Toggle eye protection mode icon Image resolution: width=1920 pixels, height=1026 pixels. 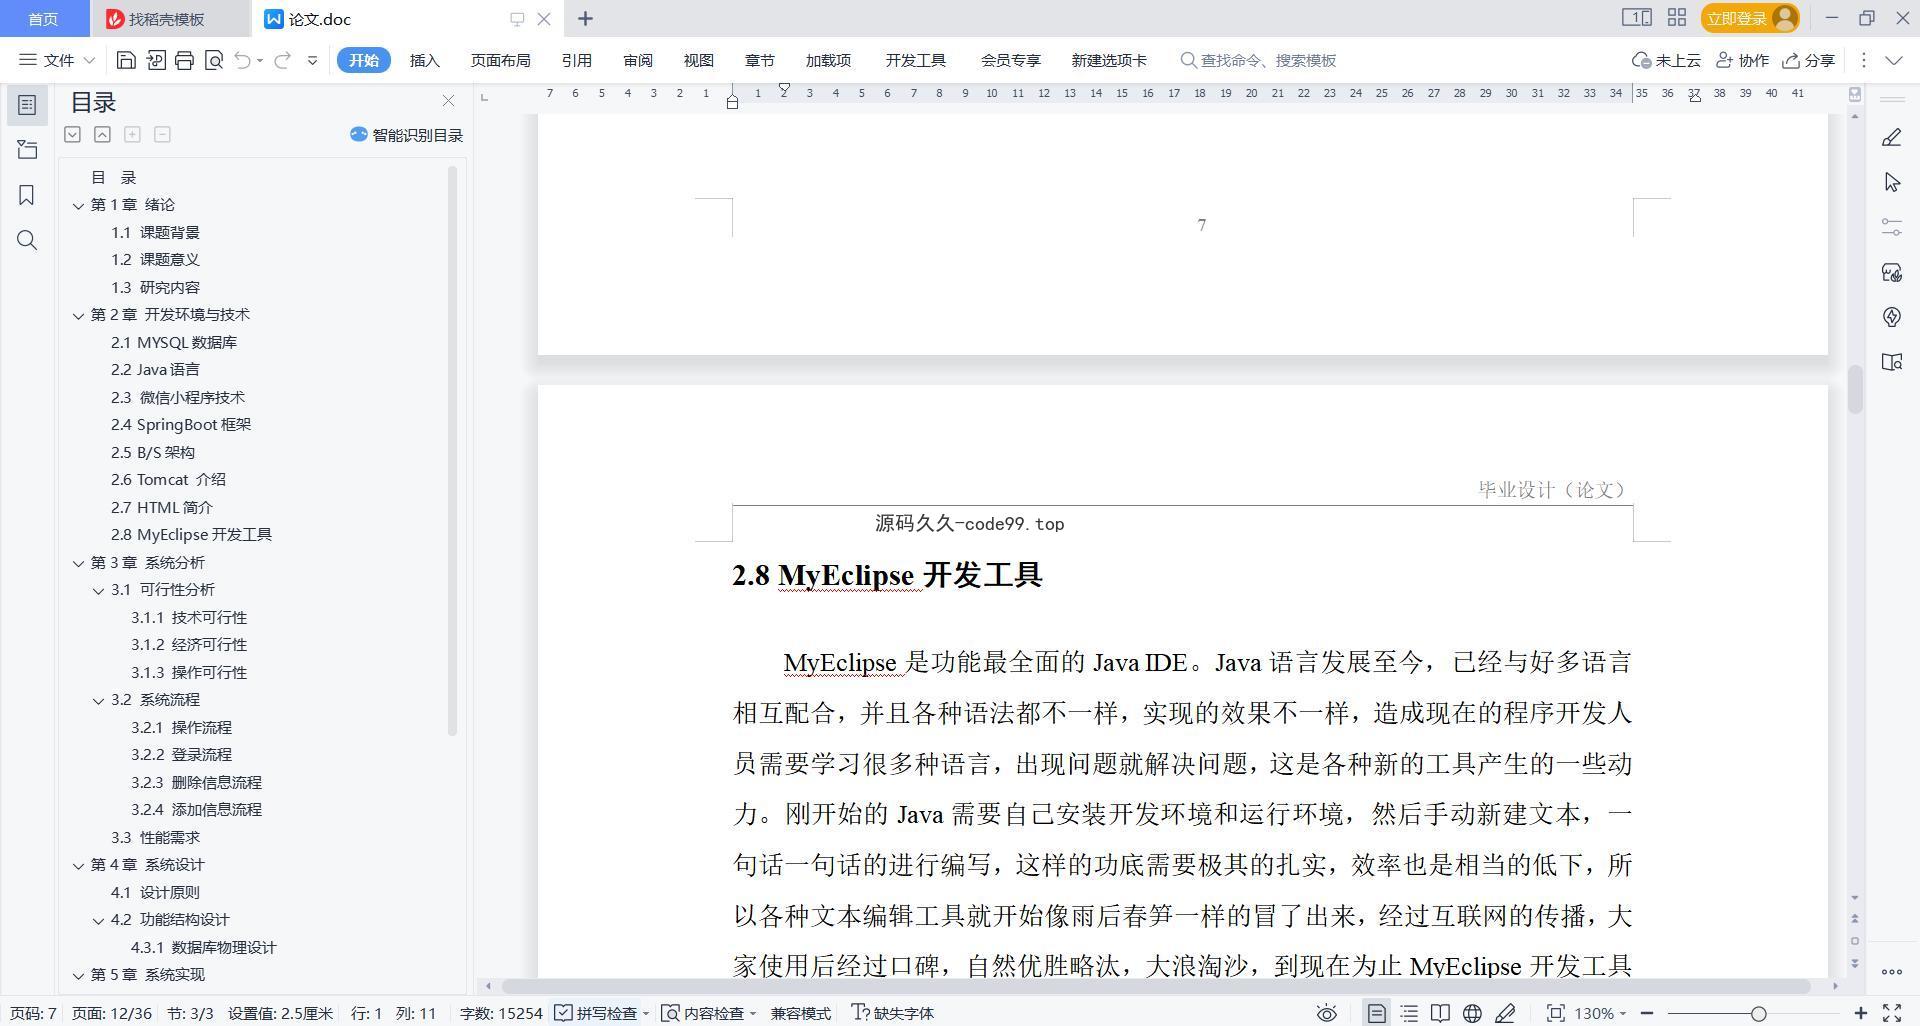coord(1326,1013)
